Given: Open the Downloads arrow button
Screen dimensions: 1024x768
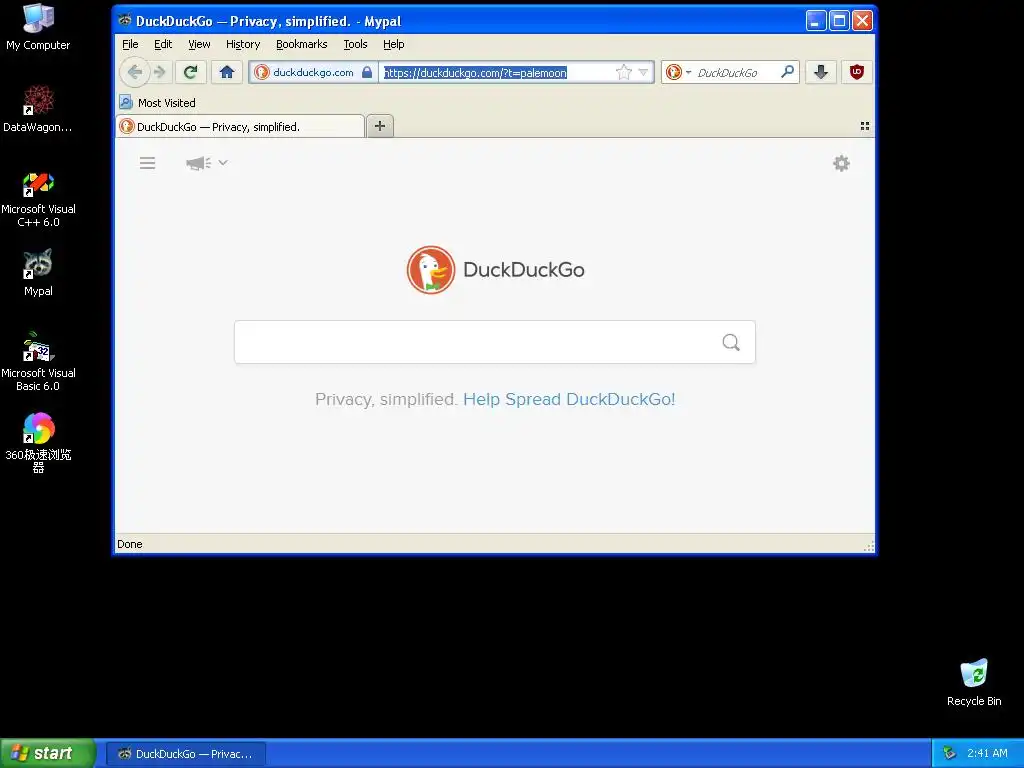Looking at the screenshot, I should [821, 72].
